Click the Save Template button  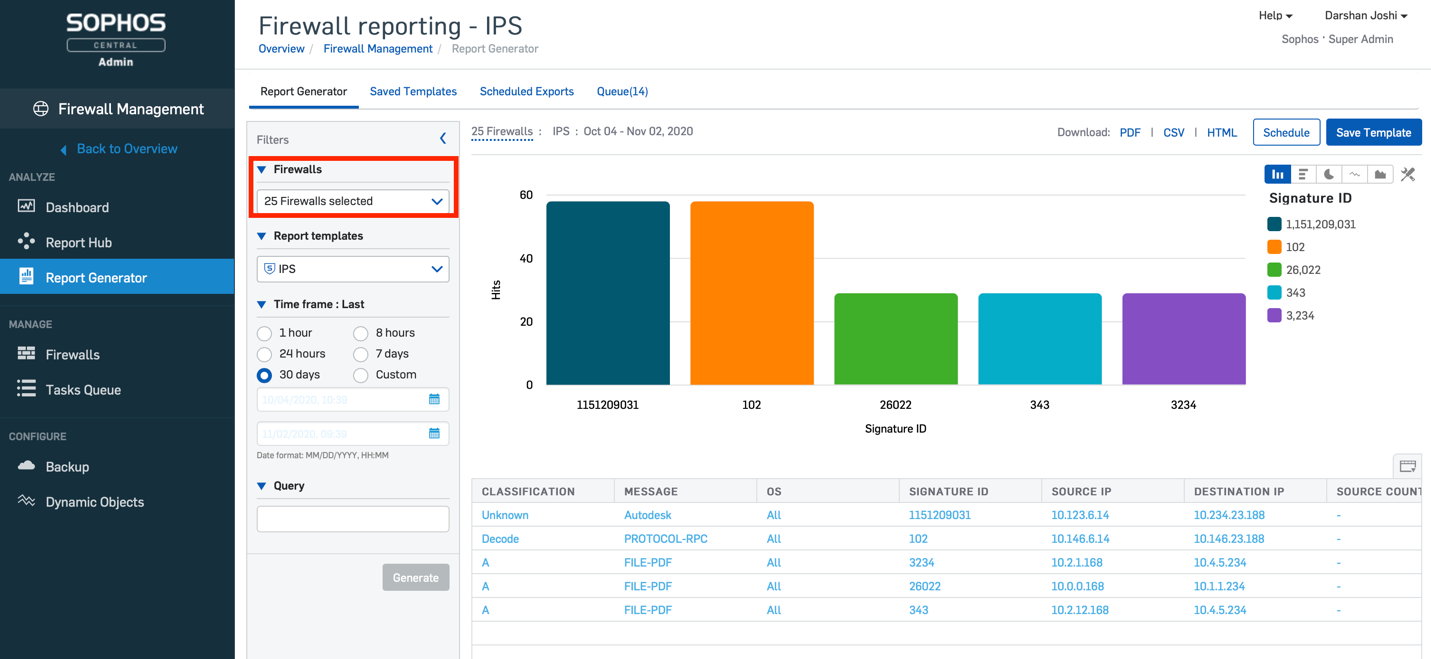tap(1373, 132)
